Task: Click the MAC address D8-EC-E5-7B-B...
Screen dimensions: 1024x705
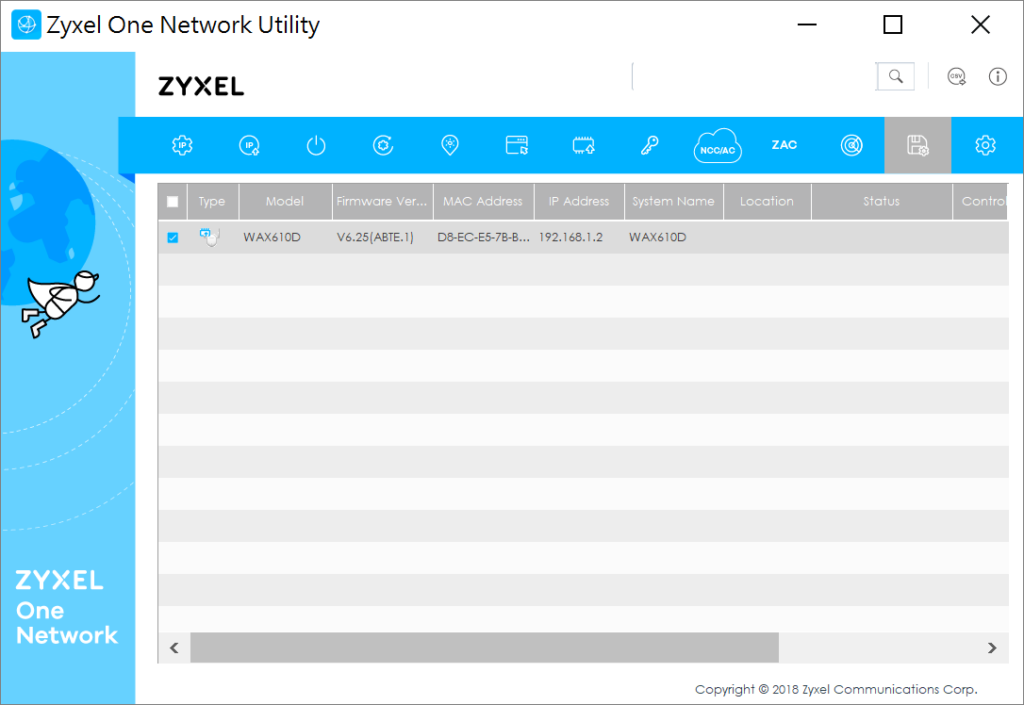Action: point(483,238)
